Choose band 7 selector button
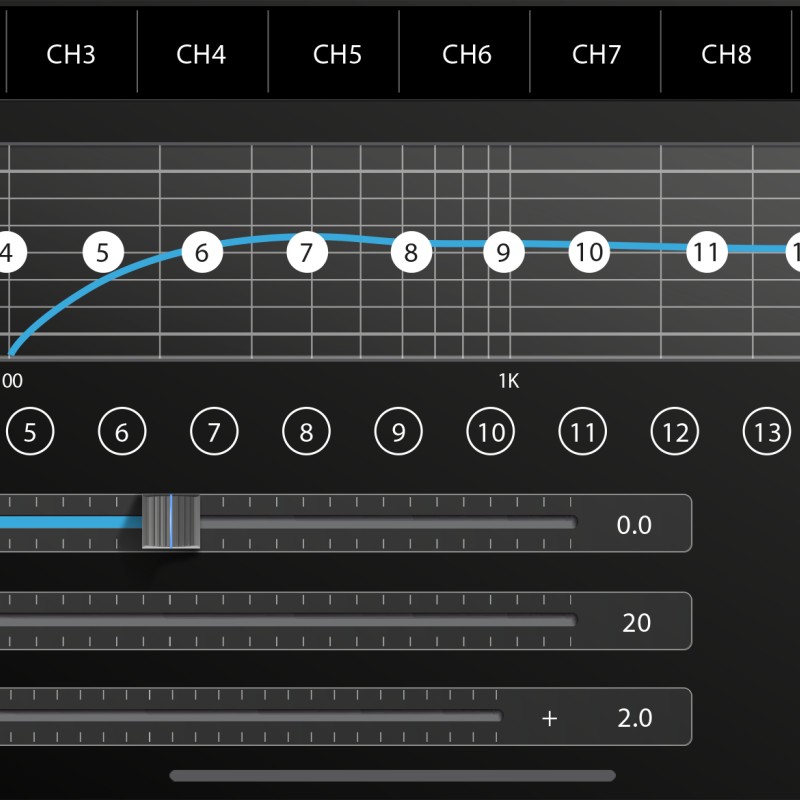800x800 pixels. click(214, 433)
